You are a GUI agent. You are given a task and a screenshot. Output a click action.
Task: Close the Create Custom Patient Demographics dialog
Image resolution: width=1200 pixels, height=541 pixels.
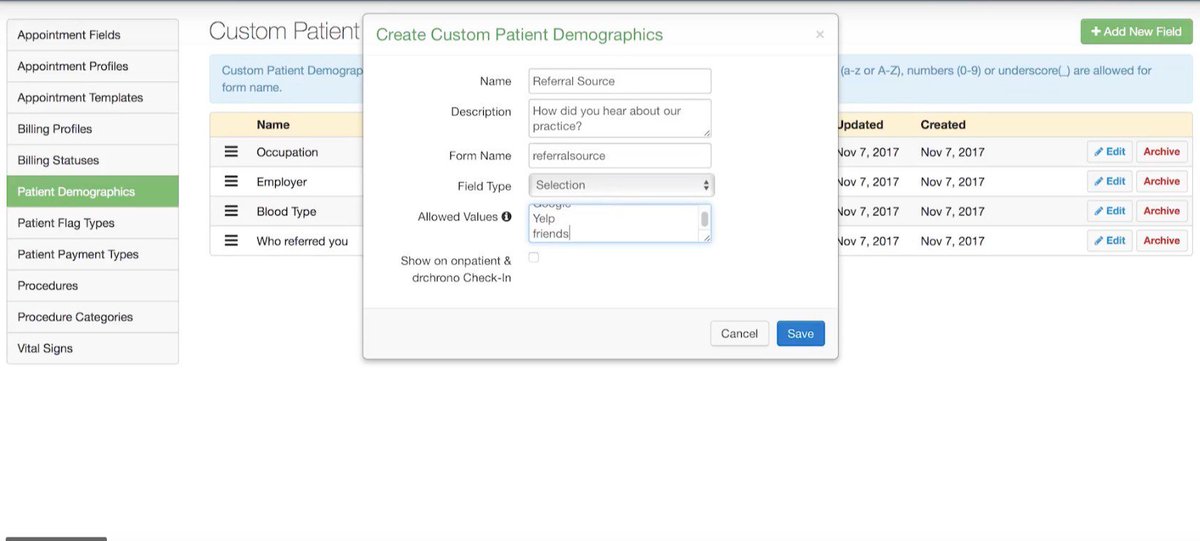tap(820, 34)
